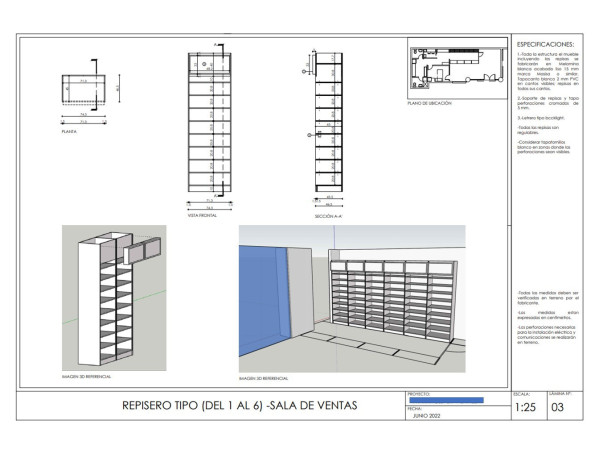Click the ESCALA field label
Viewport: 599px width, 450px height.
pos(522,394)
